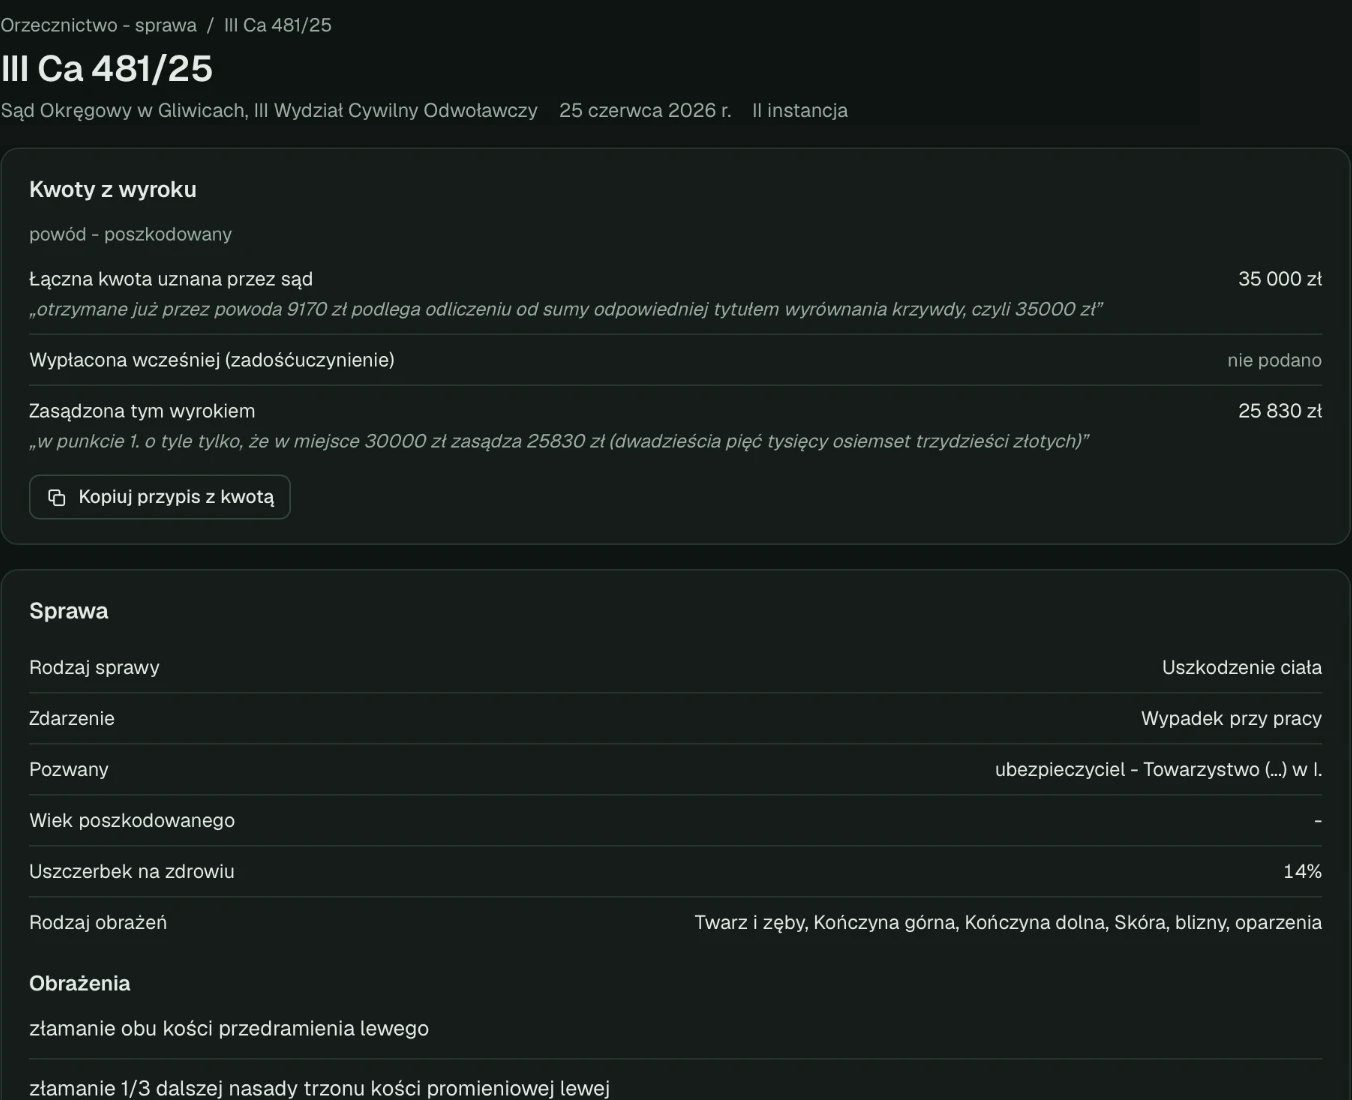This screenshot has height=1100, width=1352.
Task: Click the Uszkodzenie ciała value
Action: click(x=1242, y=667)
